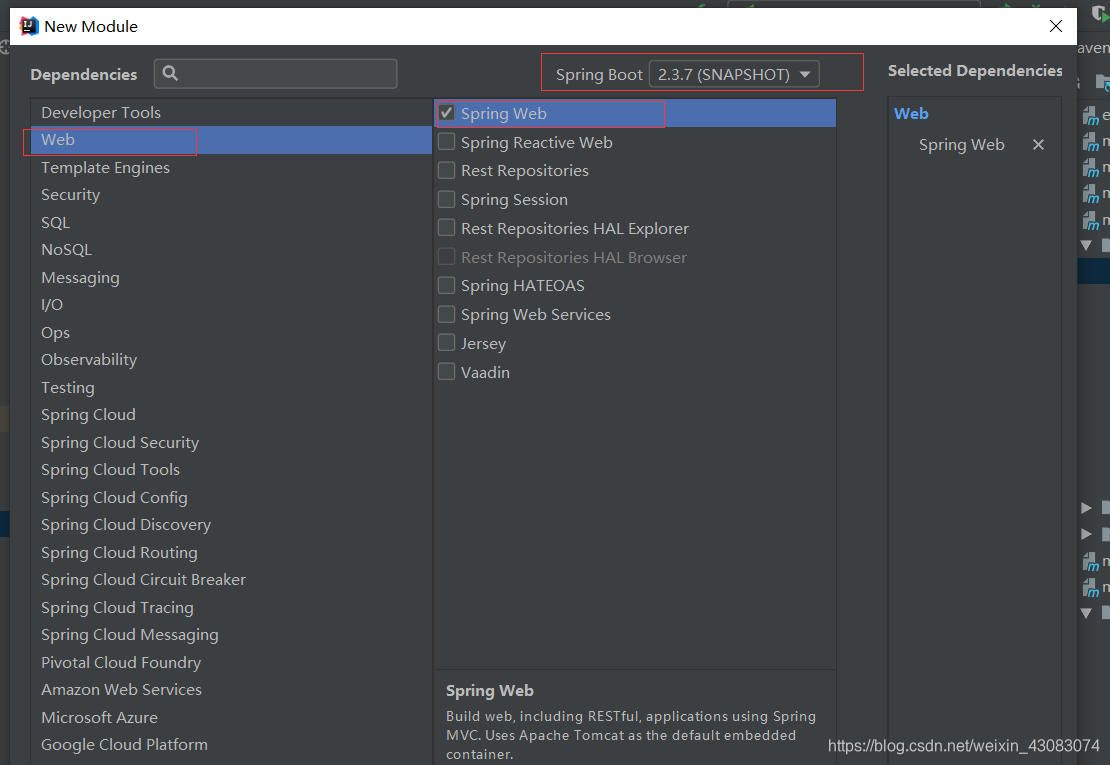The image size is (1110, 765).
Task: Check the Jersey dependency box
Action: (447, 343)
